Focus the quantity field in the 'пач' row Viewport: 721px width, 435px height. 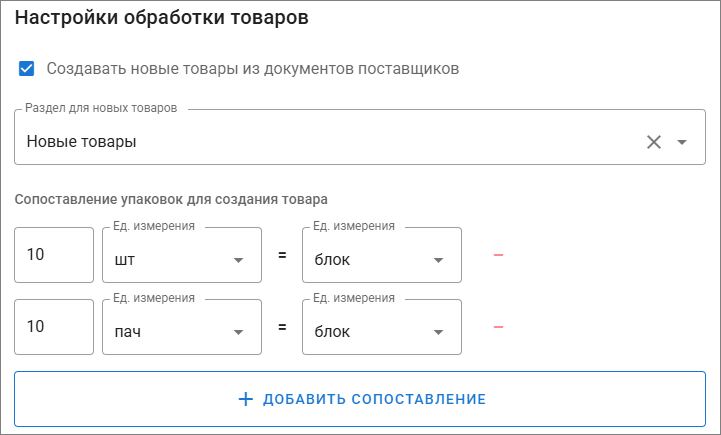(54, 327)
